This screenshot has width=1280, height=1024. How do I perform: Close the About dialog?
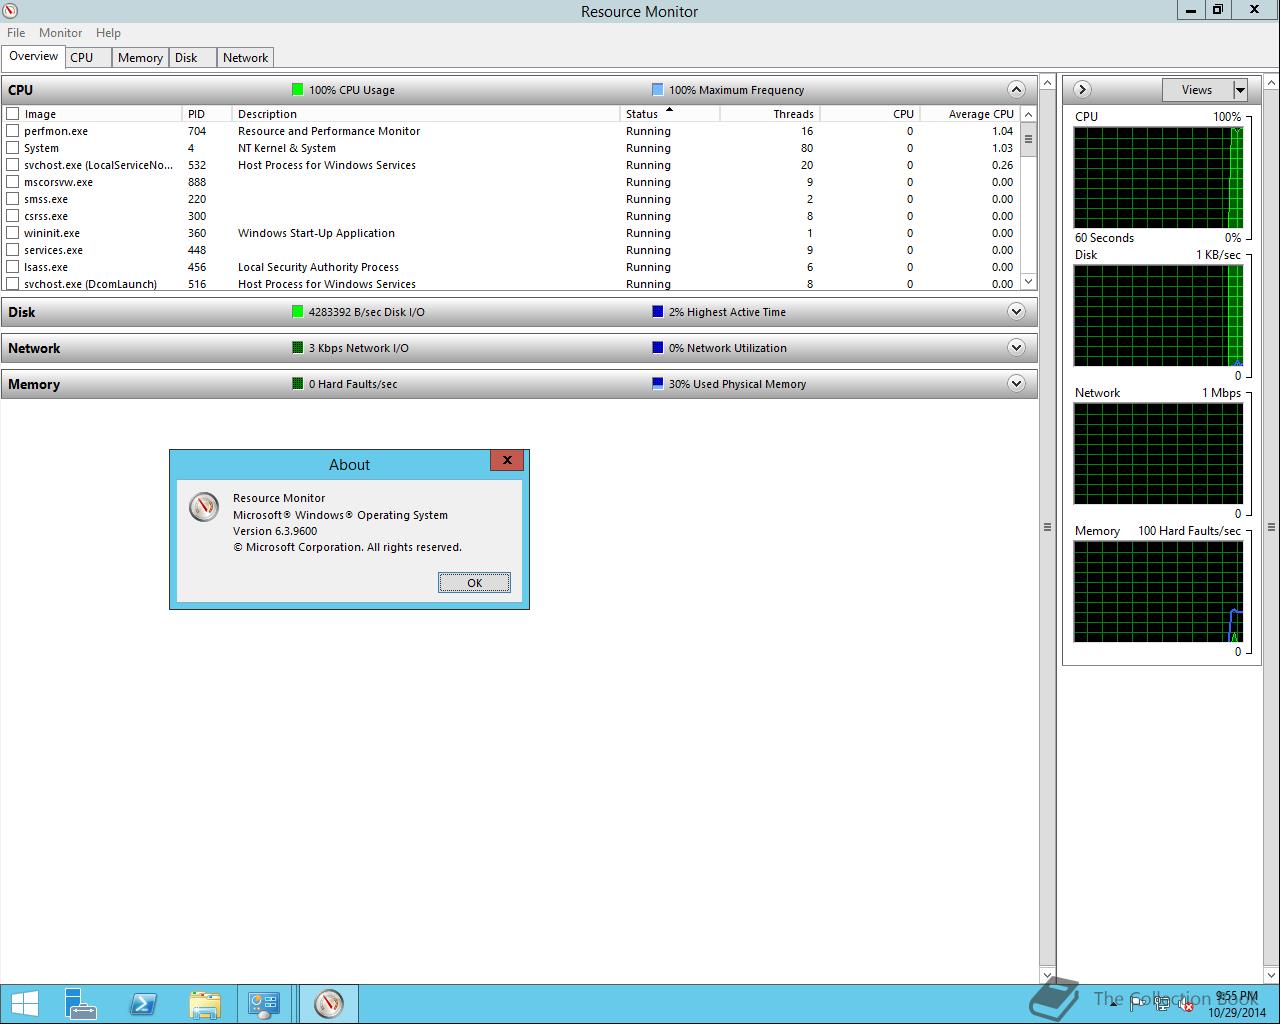[507, 460]
